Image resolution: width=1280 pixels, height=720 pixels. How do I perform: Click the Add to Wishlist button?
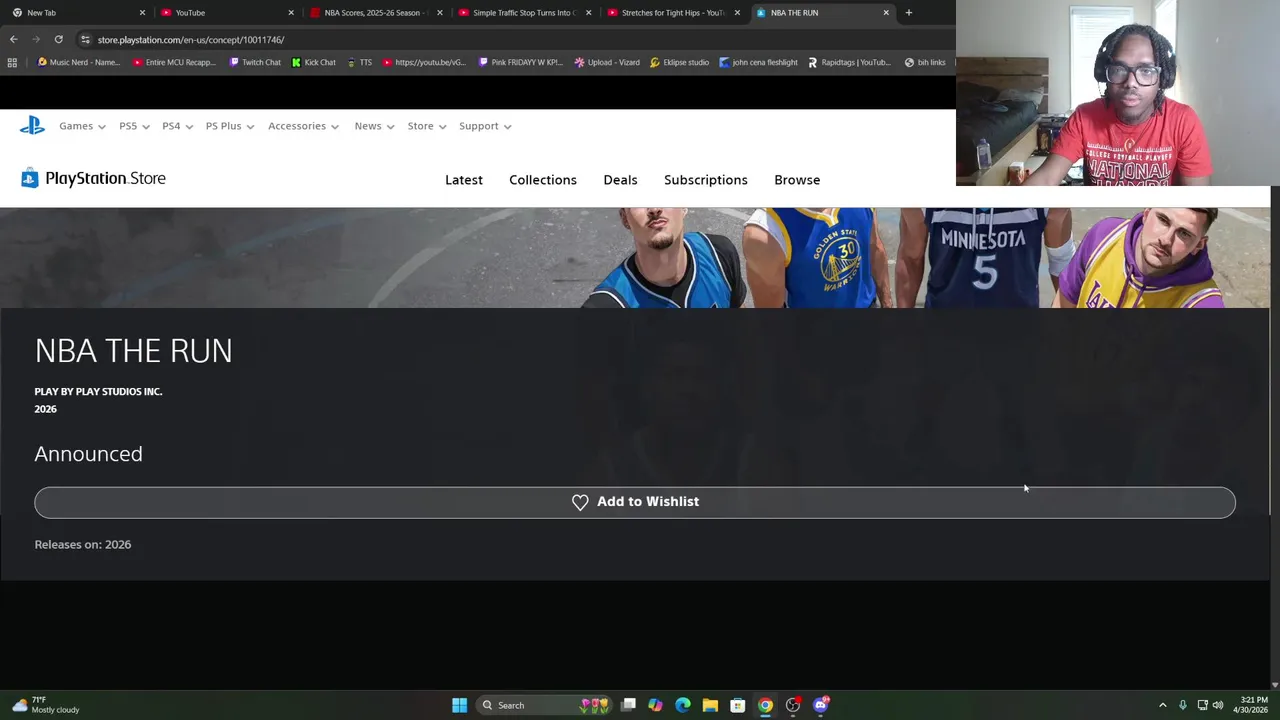(x=635, y=502)
